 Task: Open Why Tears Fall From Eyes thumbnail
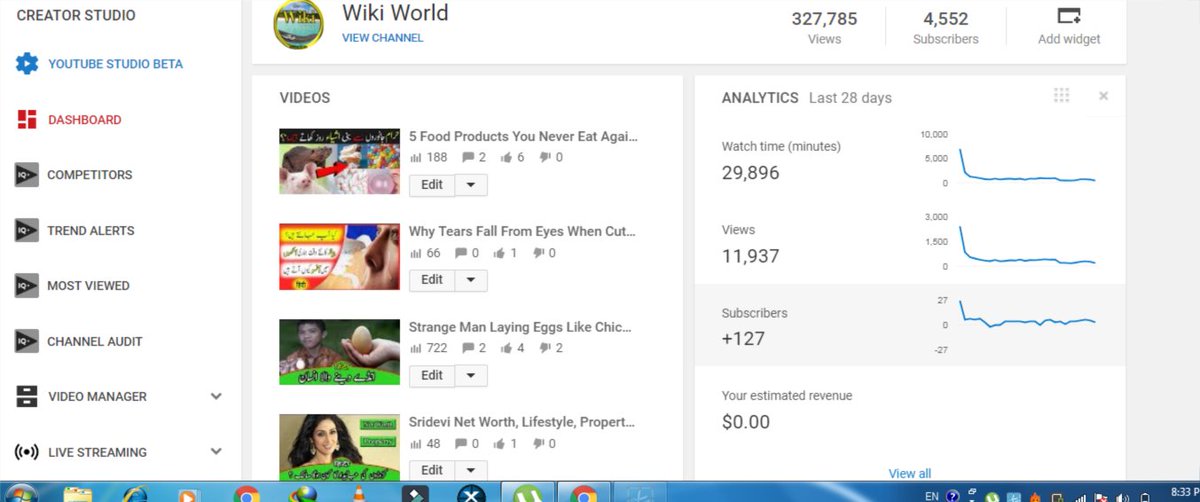340,257
